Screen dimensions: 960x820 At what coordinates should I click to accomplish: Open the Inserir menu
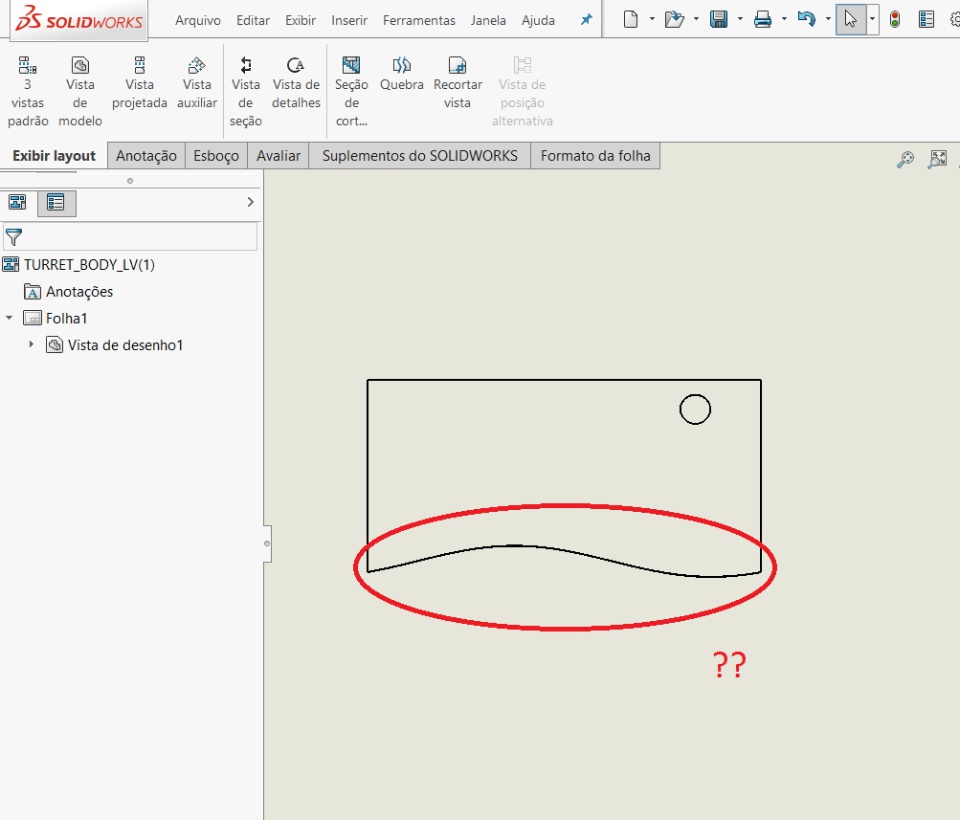350,20
